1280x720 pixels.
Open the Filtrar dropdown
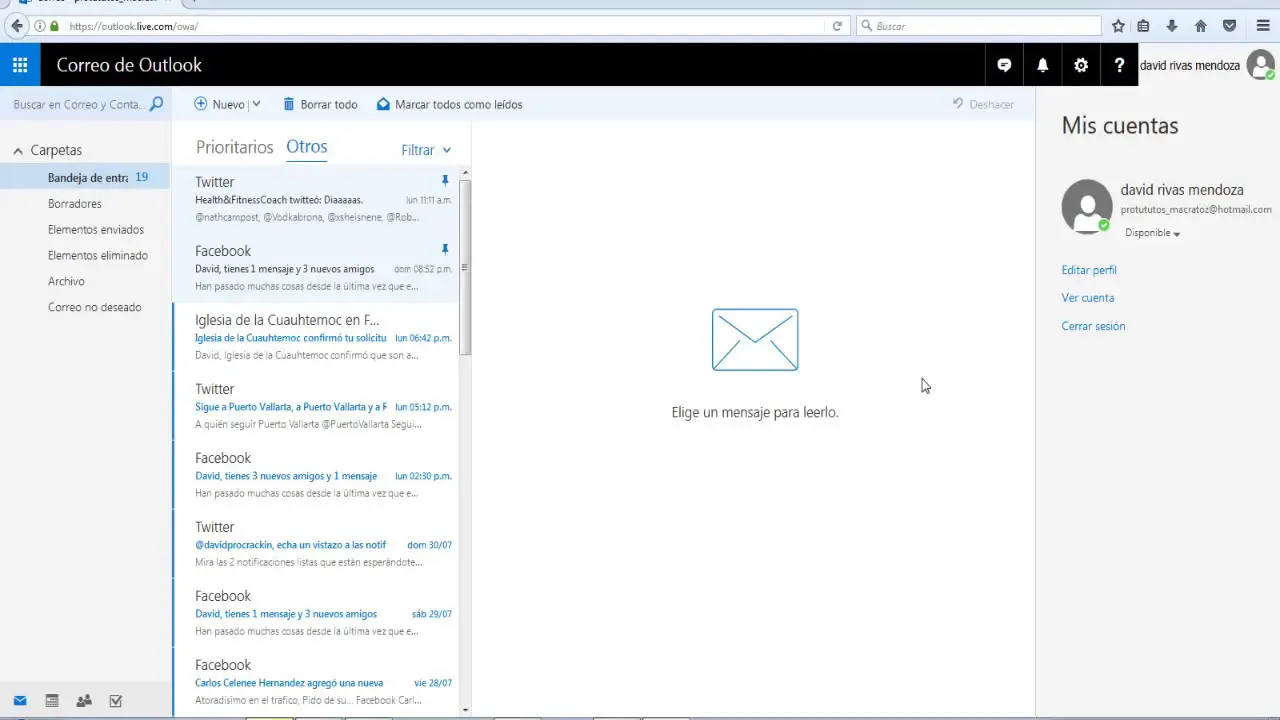(426, 150)
